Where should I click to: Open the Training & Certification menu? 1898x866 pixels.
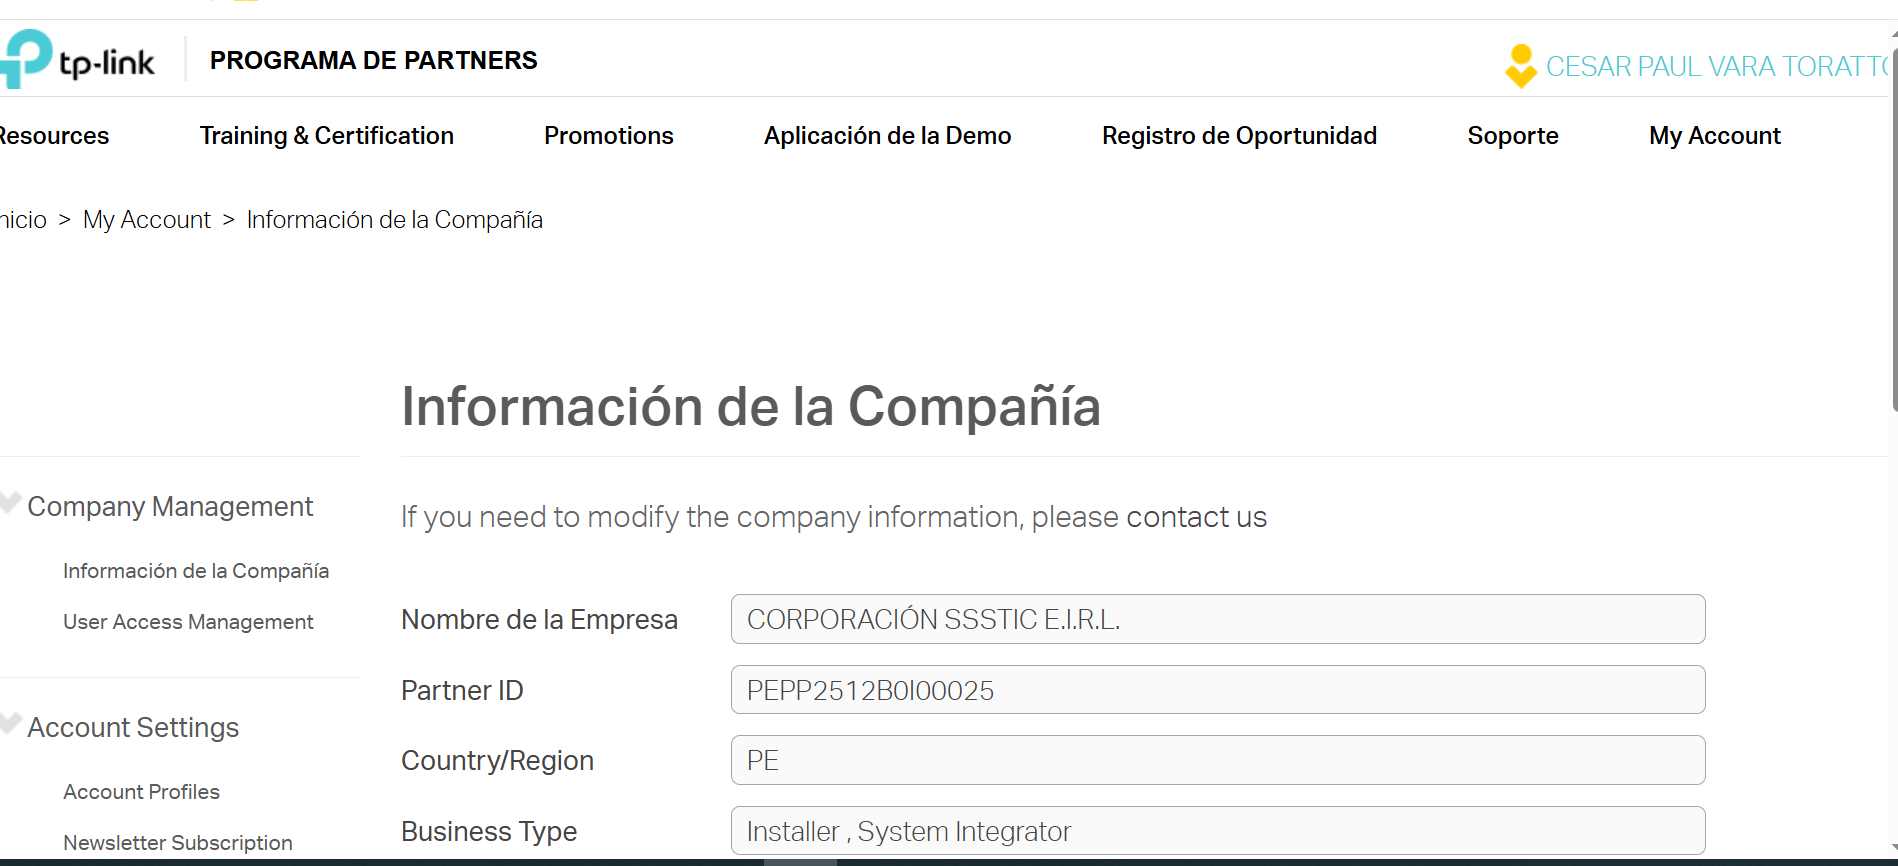[326, 136]
